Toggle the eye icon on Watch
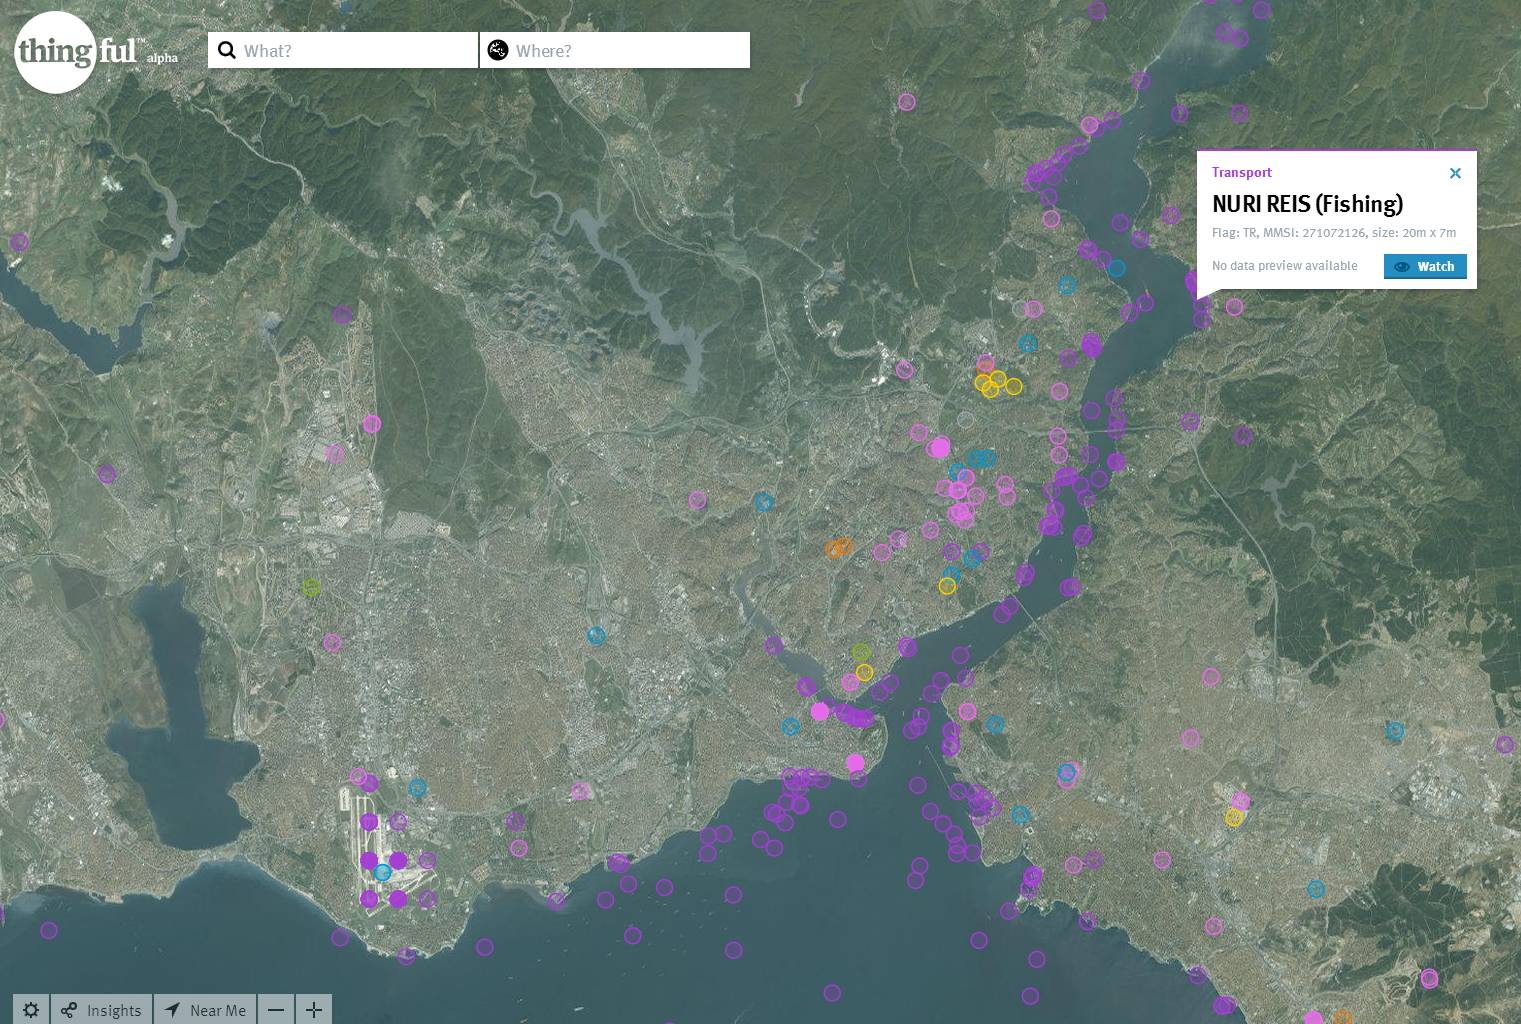Viewport: 1521px width, 1024px height. pos(1402,267)
